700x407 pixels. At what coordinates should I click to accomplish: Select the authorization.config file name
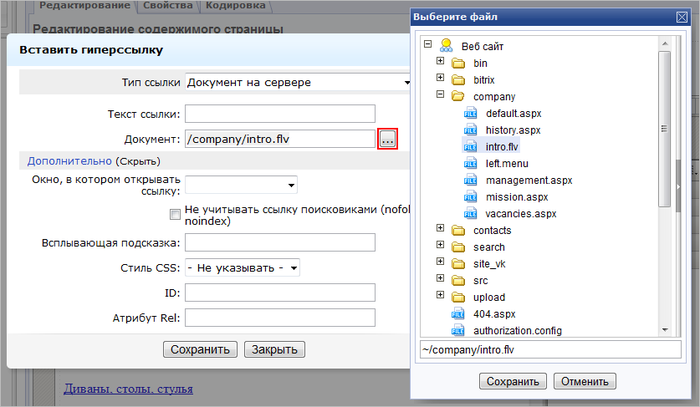tap(517, 331)
